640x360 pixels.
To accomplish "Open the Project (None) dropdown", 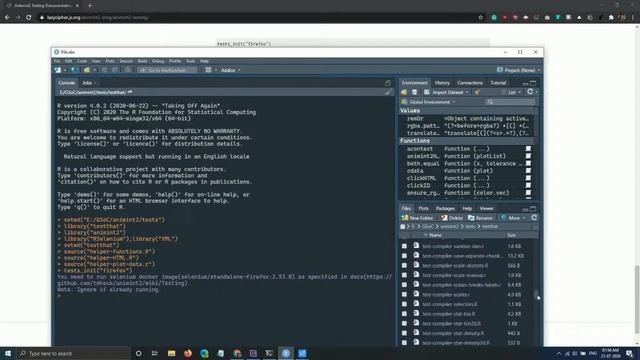I will [x=519, y=70].
